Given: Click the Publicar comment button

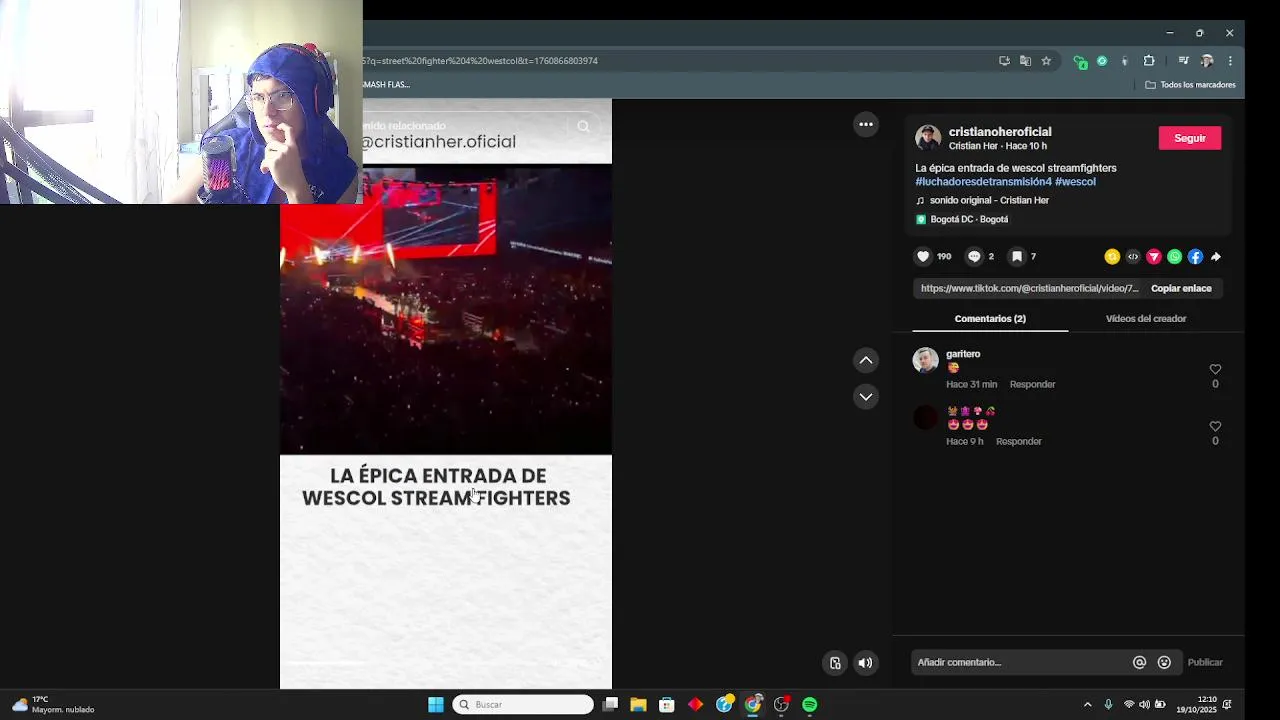Looking at the screenshot, I should click(1205, 662).
